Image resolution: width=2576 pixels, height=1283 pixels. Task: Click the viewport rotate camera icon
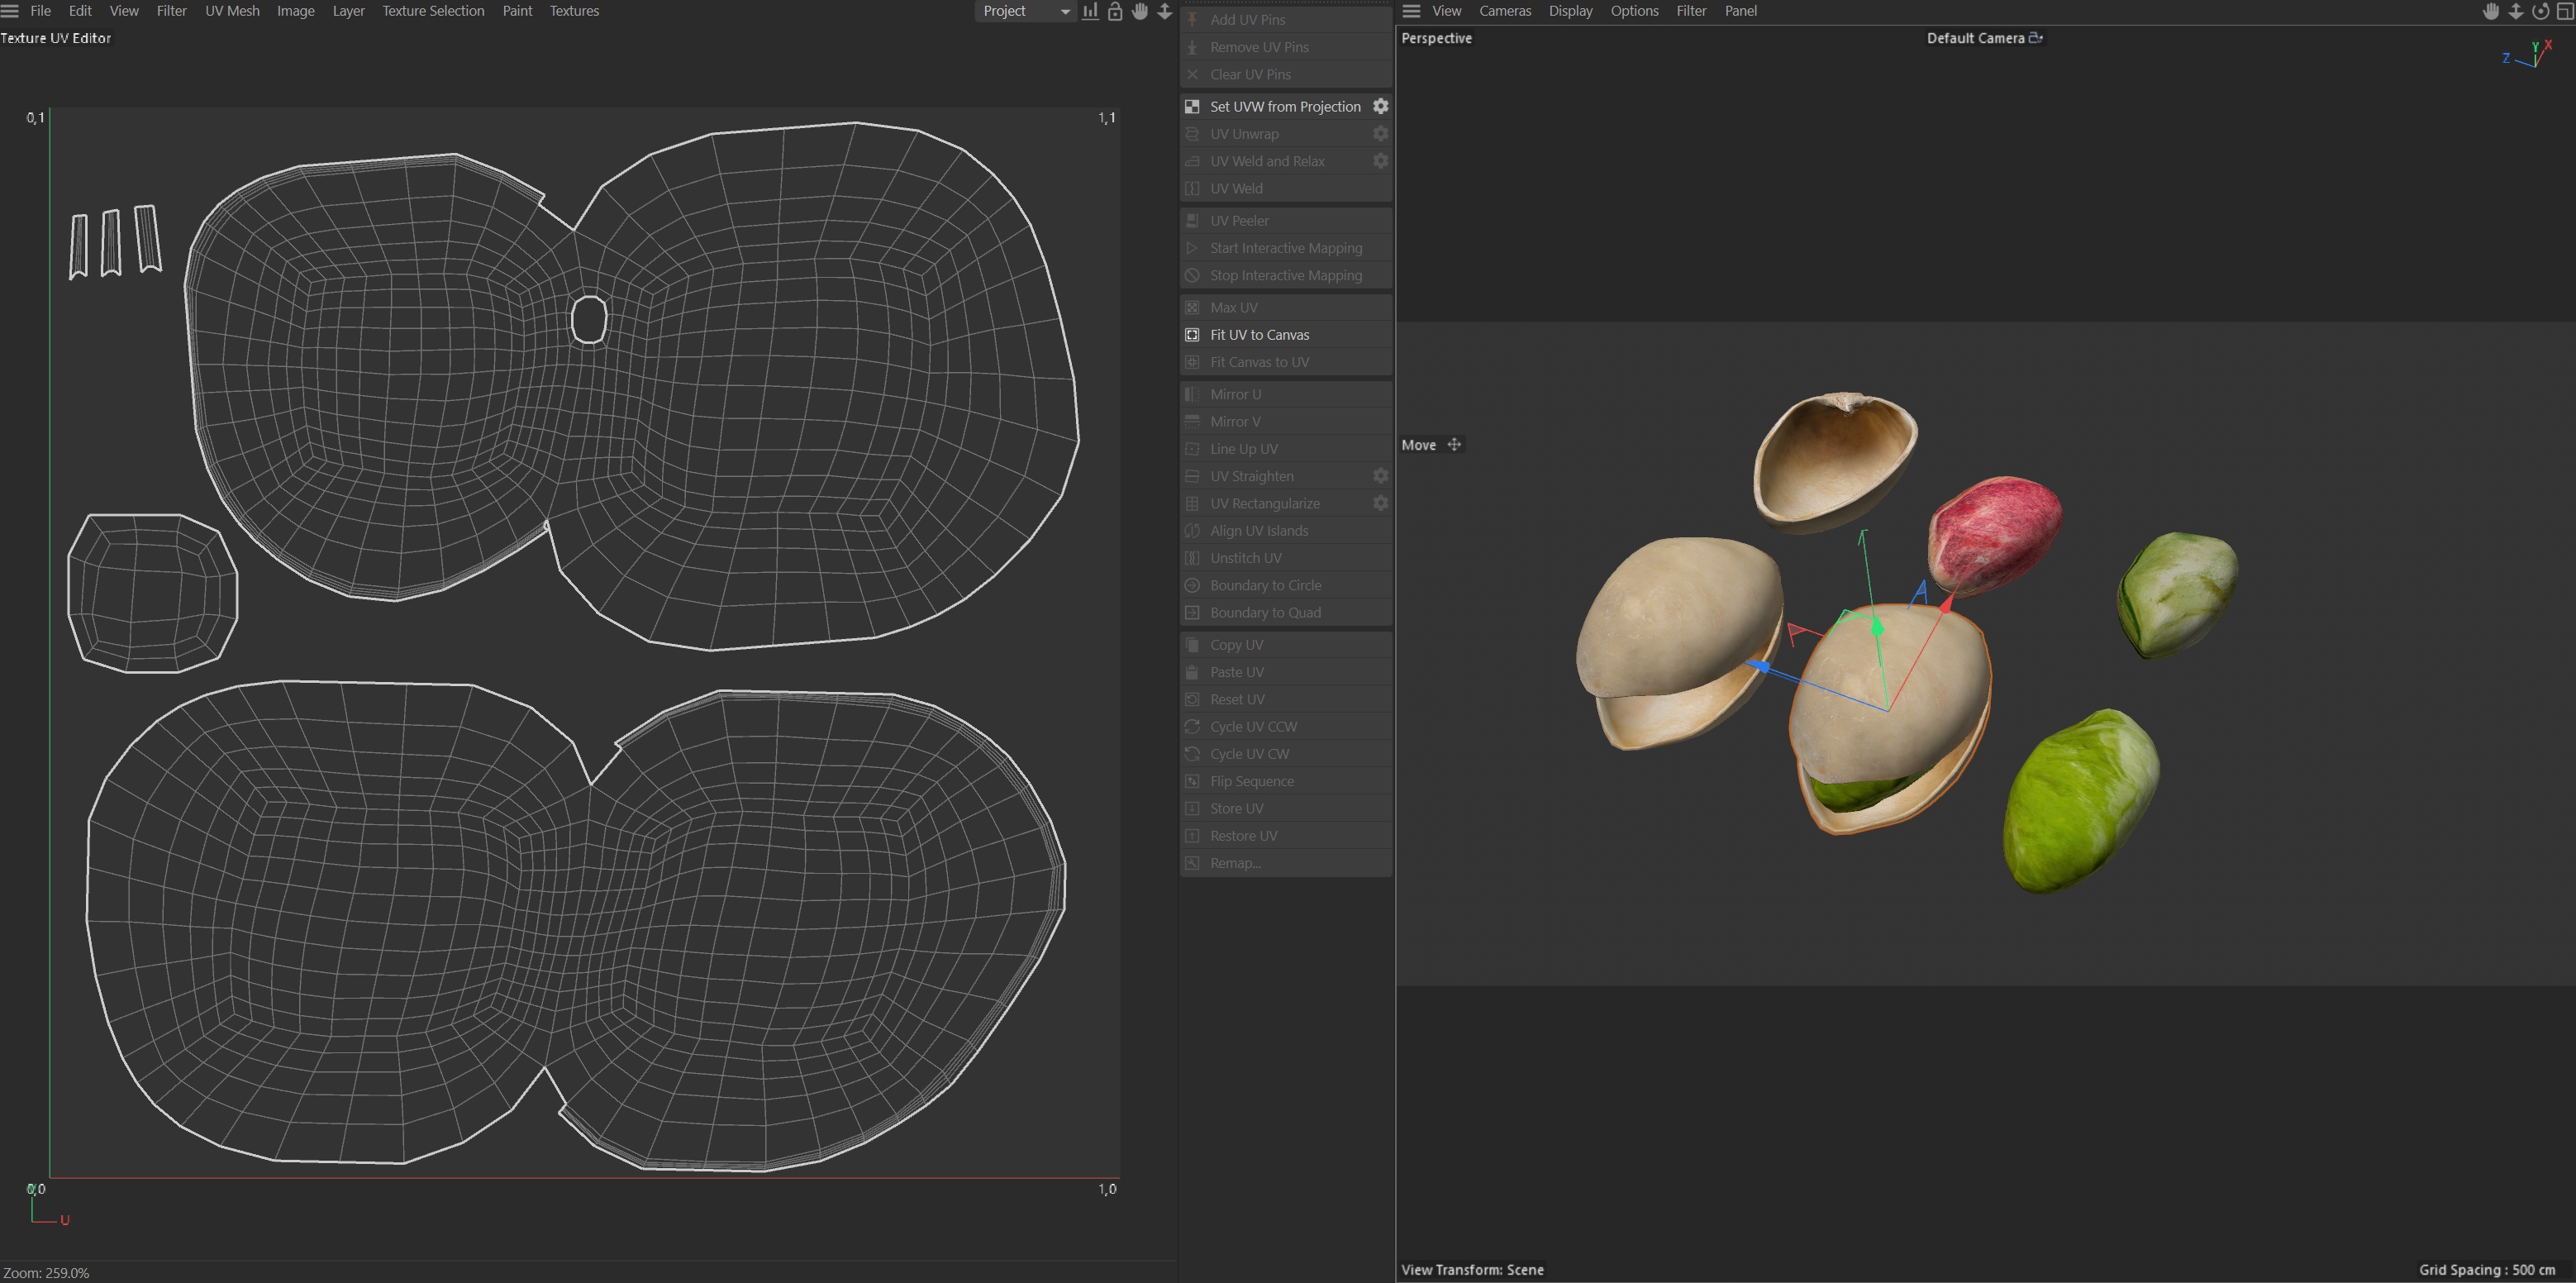click(x=2540, y=11)
